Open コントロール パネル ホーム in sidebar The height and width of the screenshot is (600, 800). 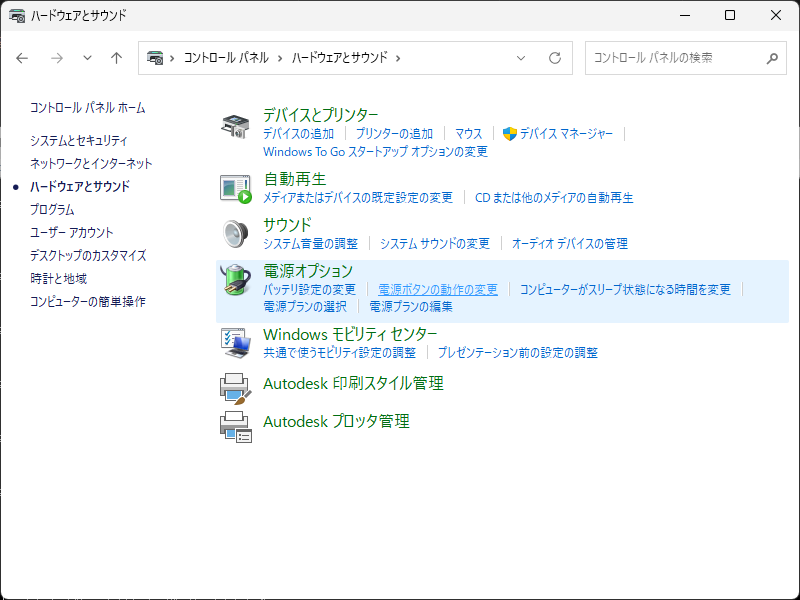click(88, 108)
